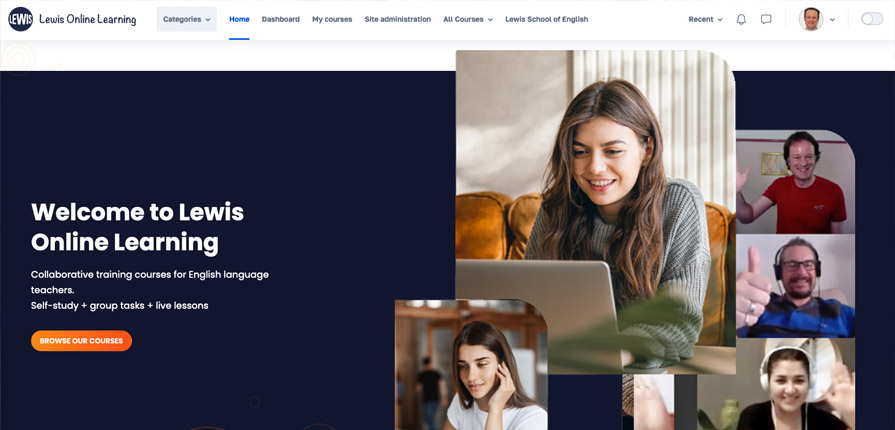Open the messaging speech bubble icon

766,19
